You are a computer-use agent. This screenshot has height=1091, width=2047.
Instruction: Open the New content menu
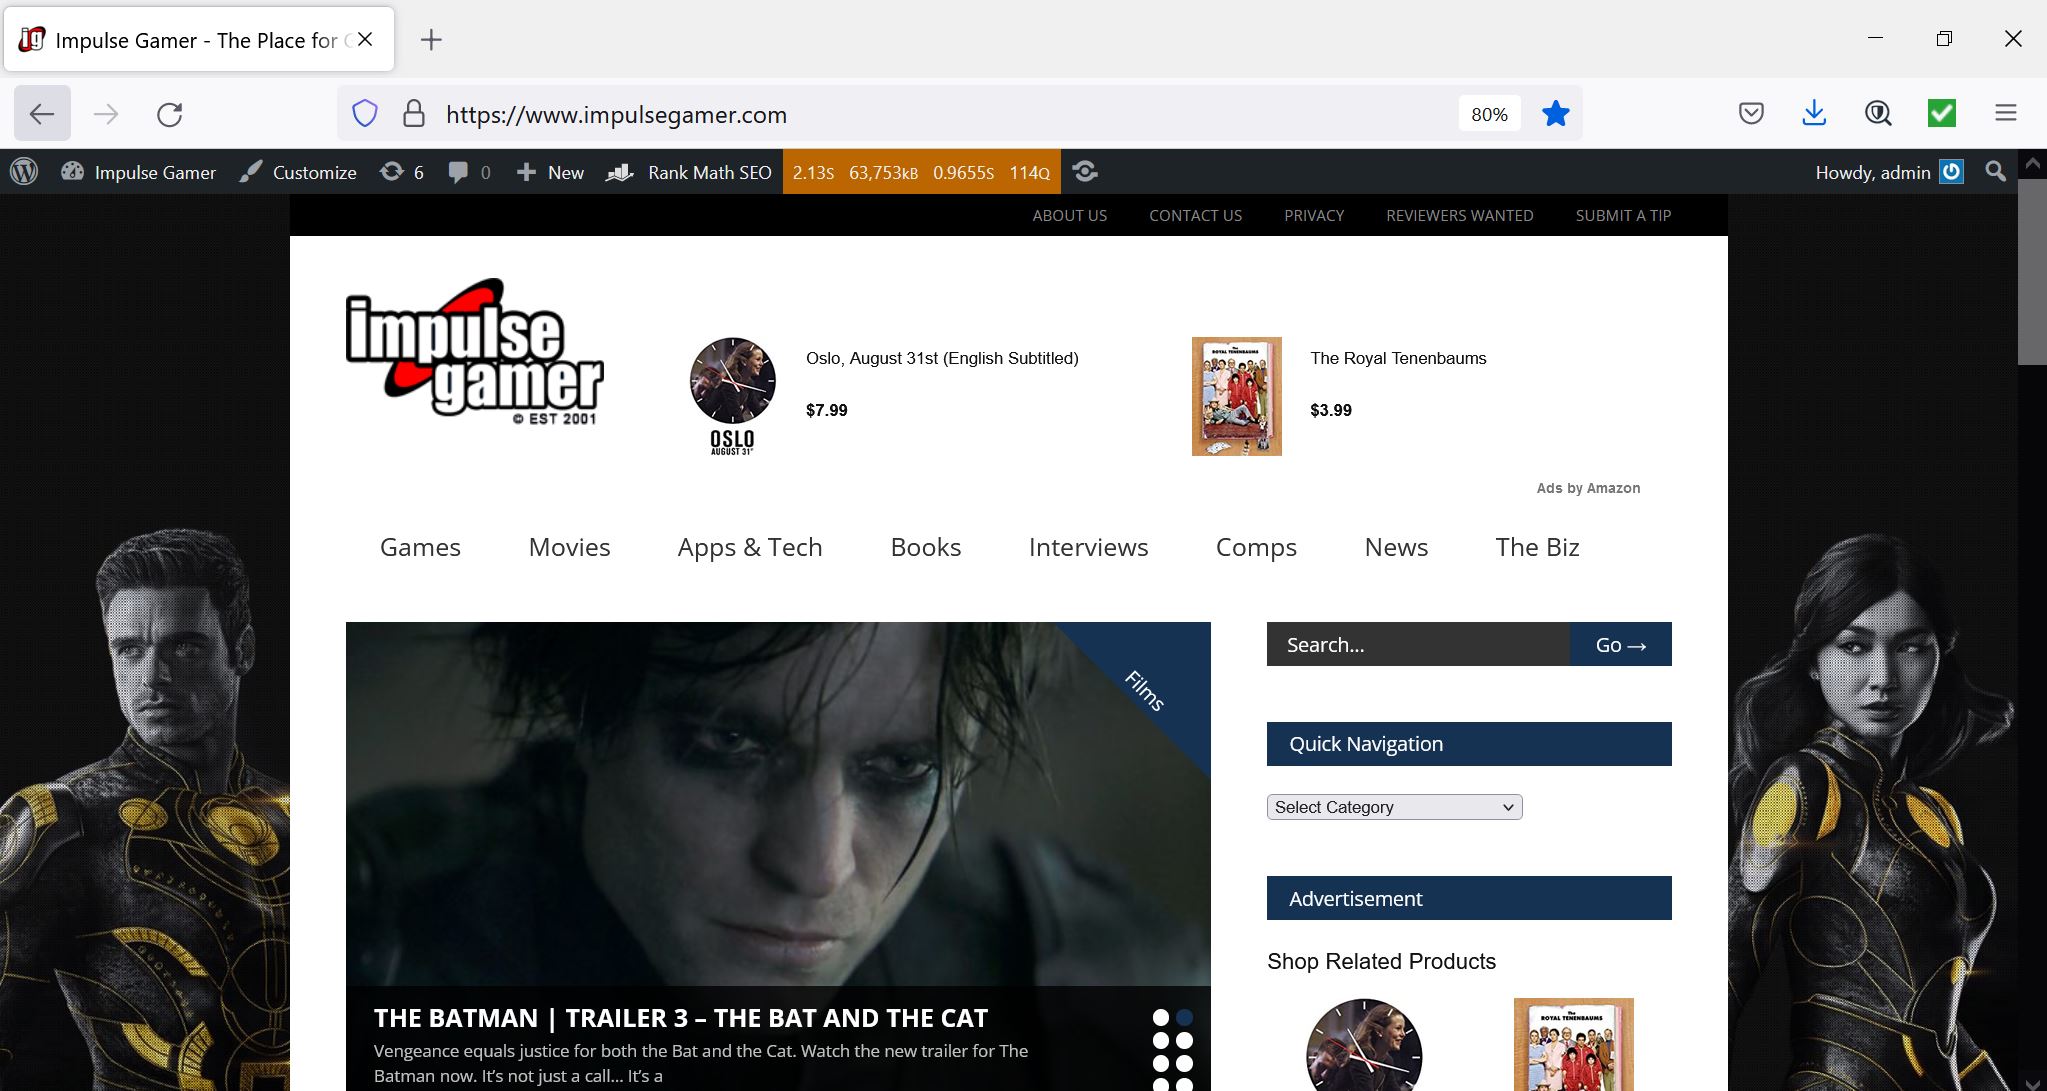550,172
